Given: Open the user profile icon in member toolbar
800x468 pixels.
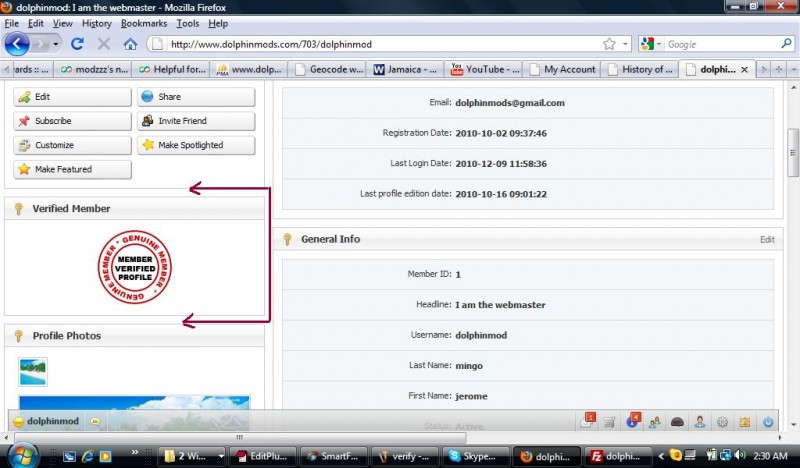Looking at the screenshot, I should 700,422.
